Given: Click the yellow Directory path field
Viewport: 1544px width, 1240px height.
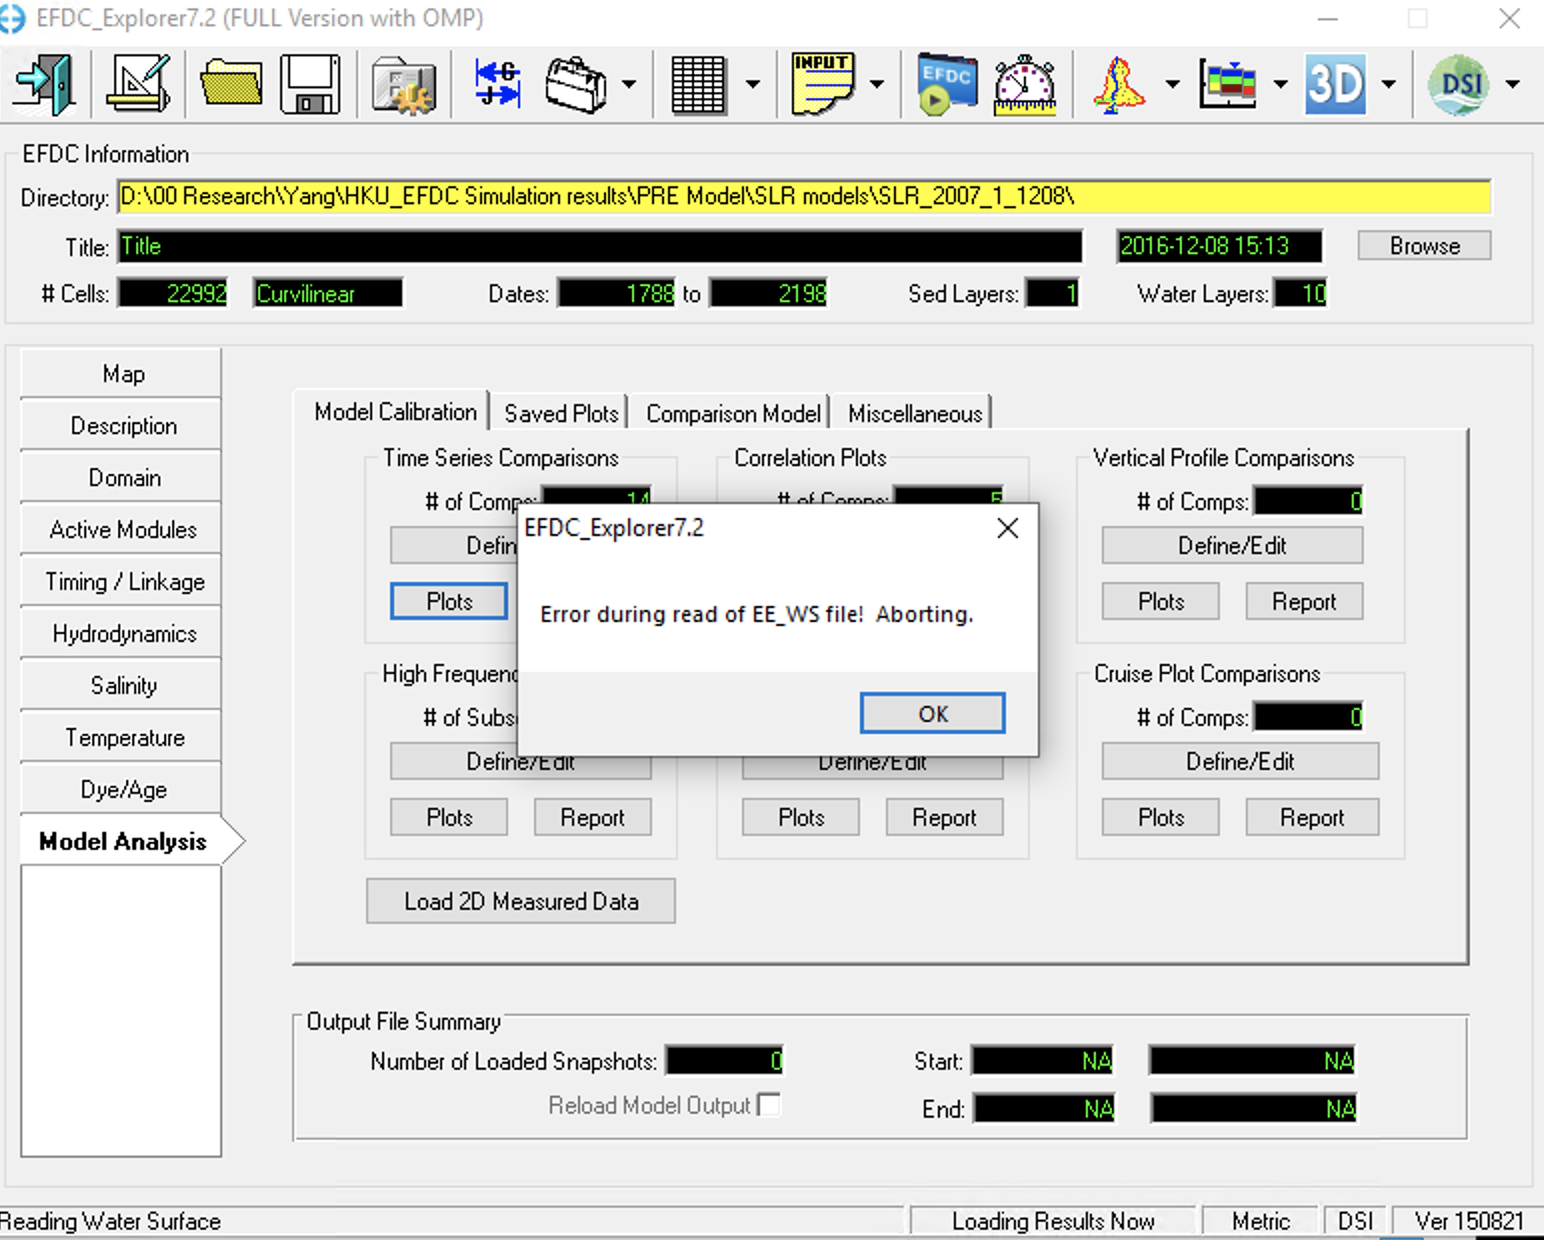Looking at the screenshot, I should click(804, 196).
